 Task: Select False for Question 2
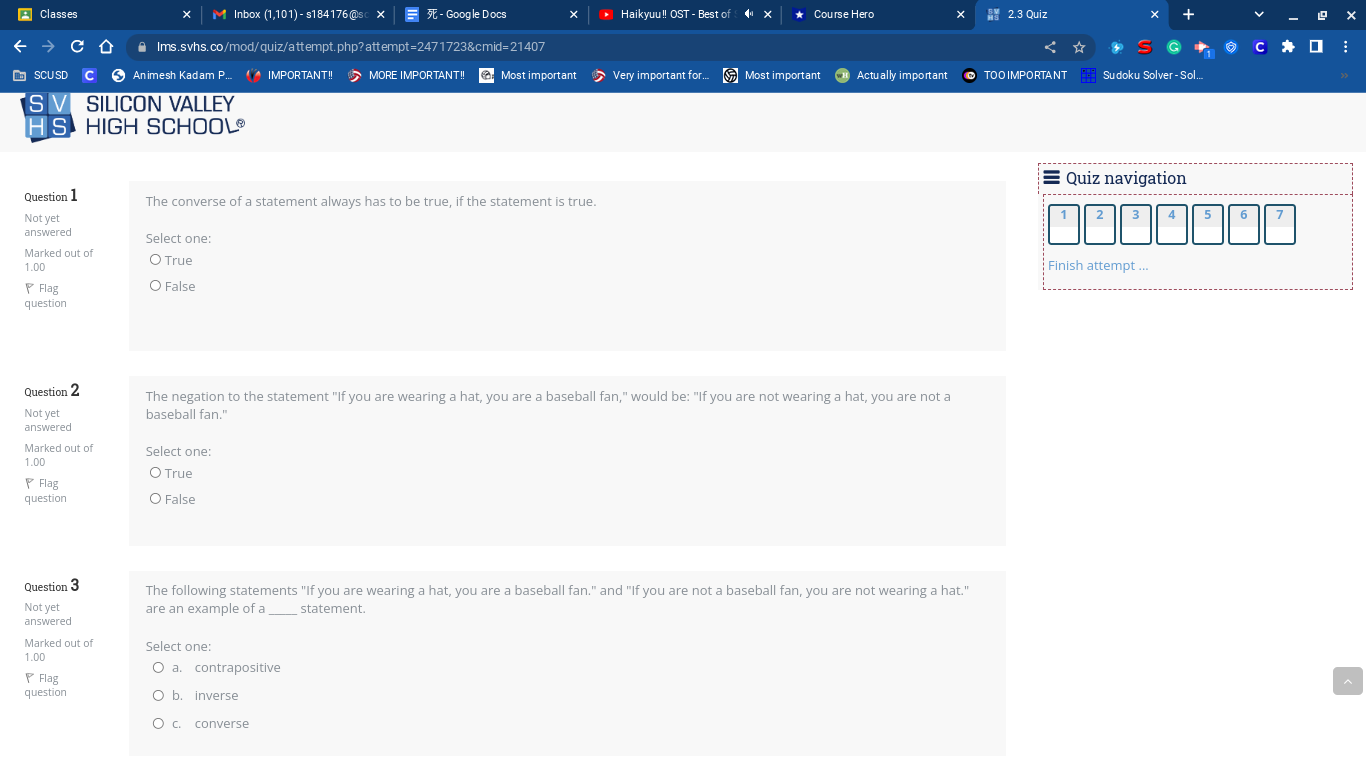click(x=155, y=499)
